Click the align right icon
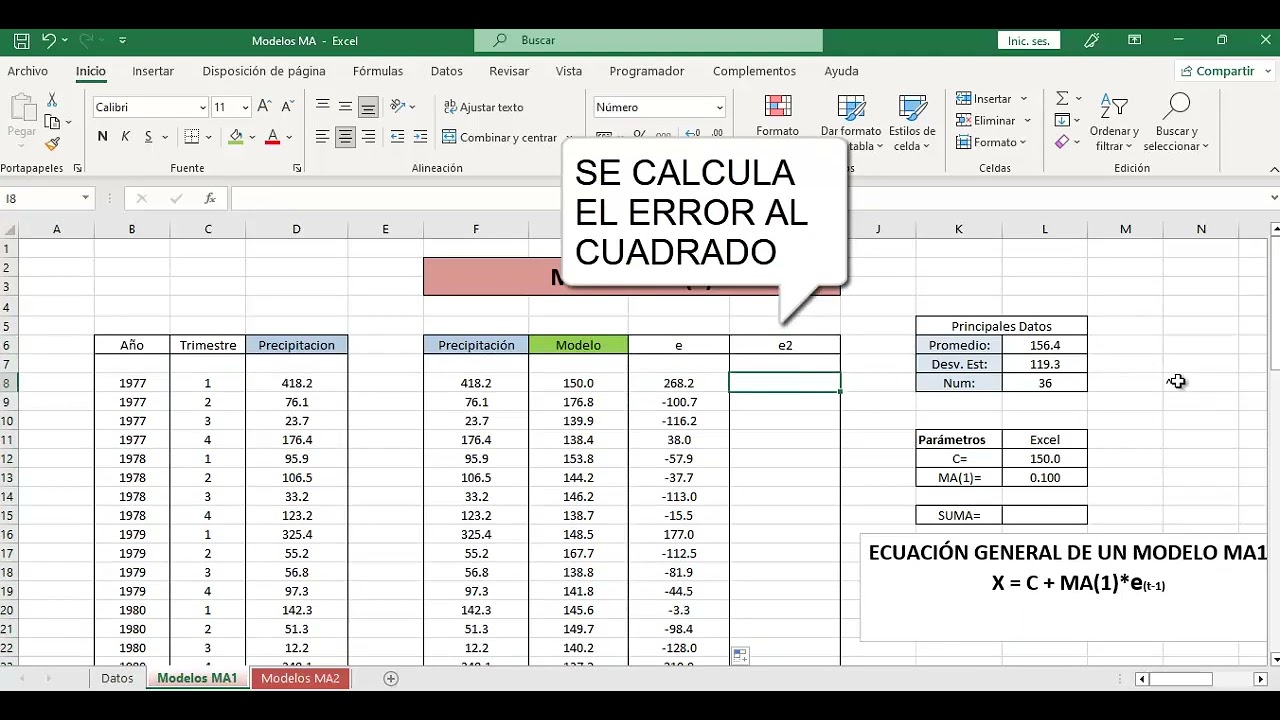The width and height of the screenshot is (1280, 720). [x=368, y=137]
